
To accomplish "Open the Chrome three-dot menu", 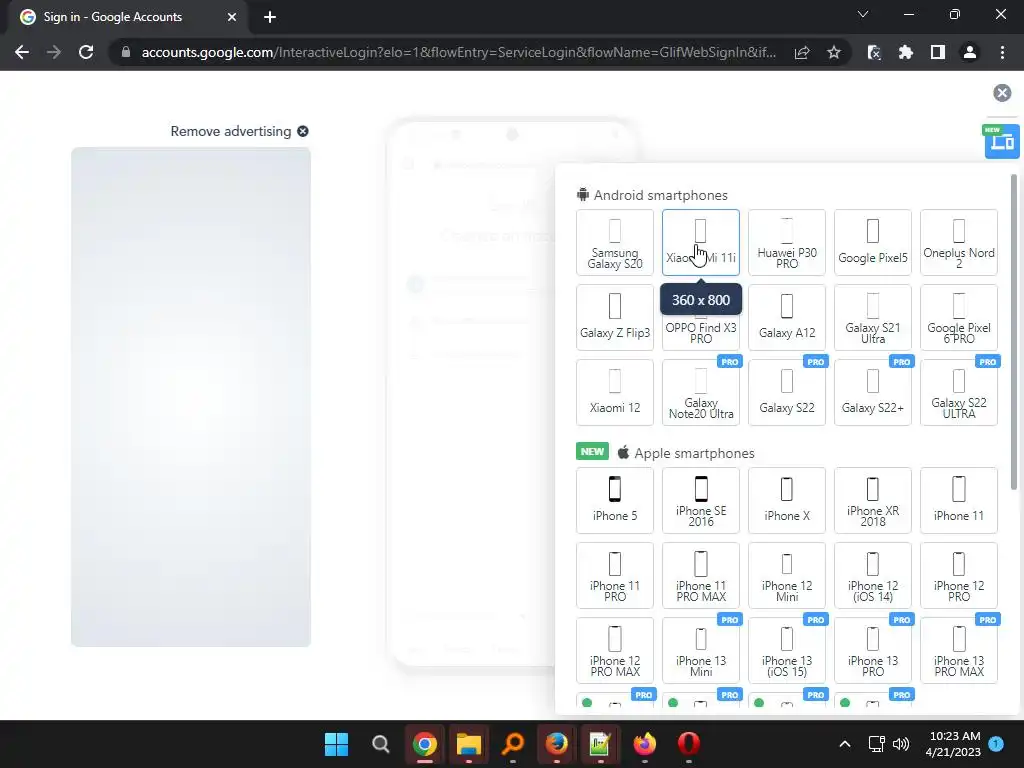I will tap(1002, 52).
